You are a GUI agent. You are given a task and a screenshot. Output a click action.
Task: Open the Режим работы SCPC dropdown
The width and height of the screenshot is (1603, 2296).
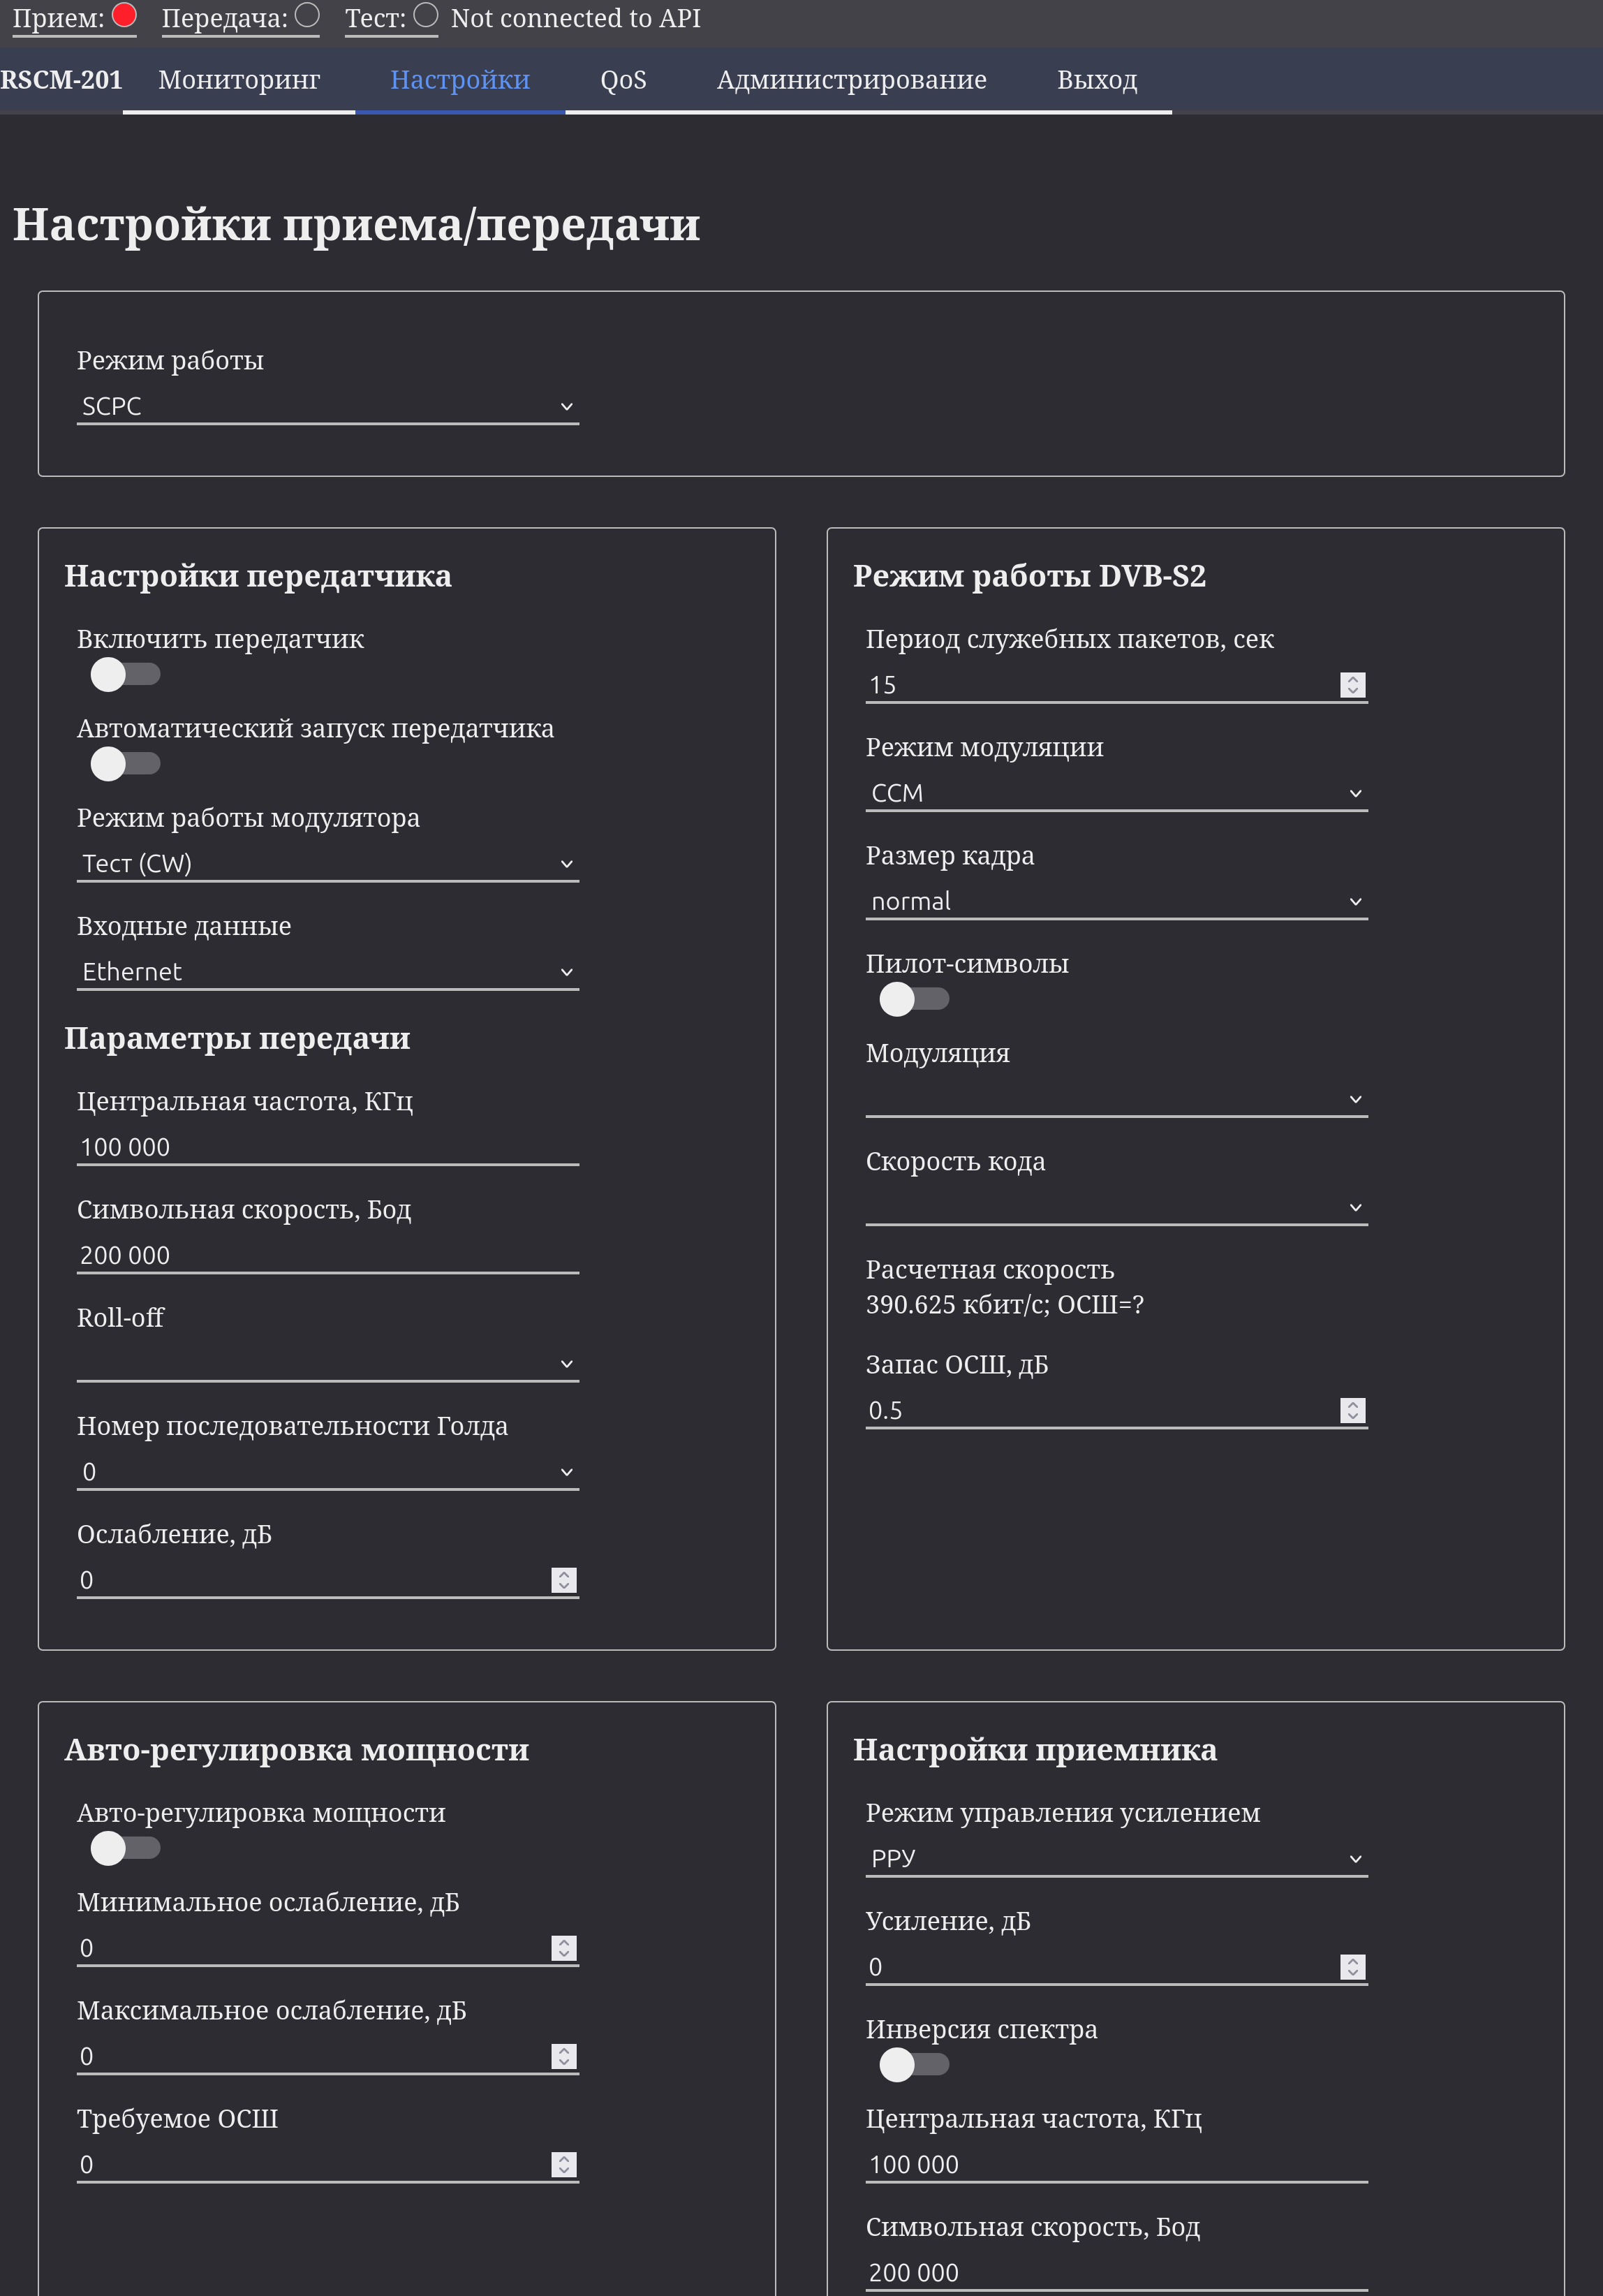(x=327, y=407)
